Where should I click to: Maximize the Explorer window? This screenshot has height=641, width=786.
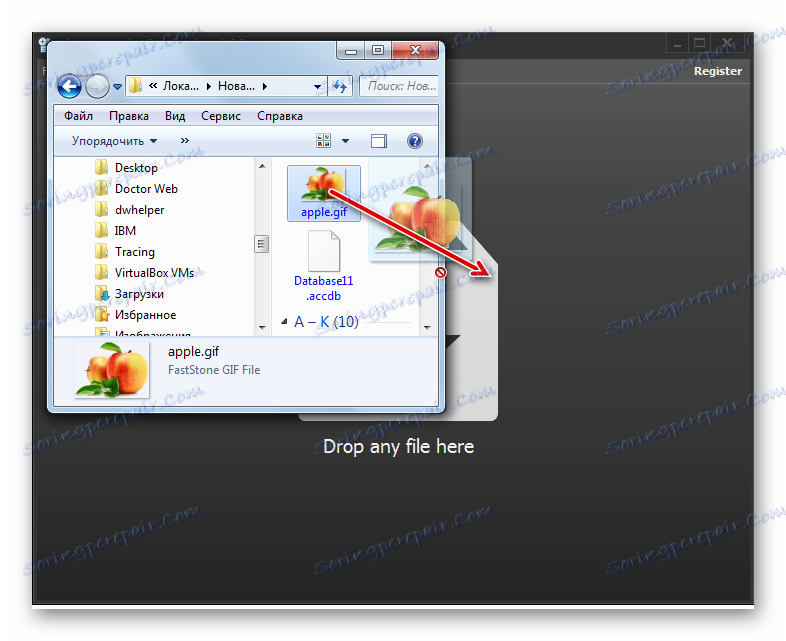[x=378, y=51]
